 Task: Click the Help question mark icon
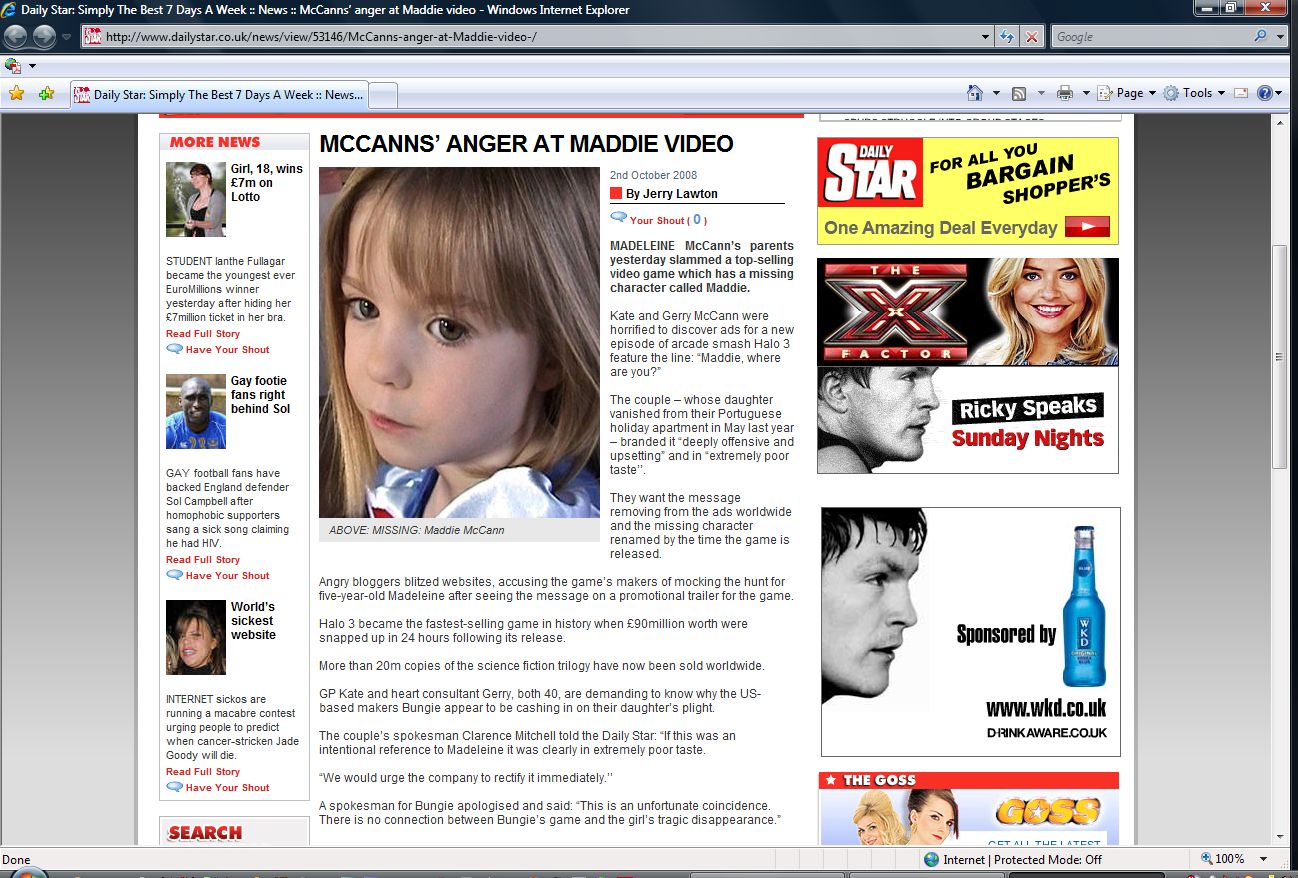(x=1265, y=93)
